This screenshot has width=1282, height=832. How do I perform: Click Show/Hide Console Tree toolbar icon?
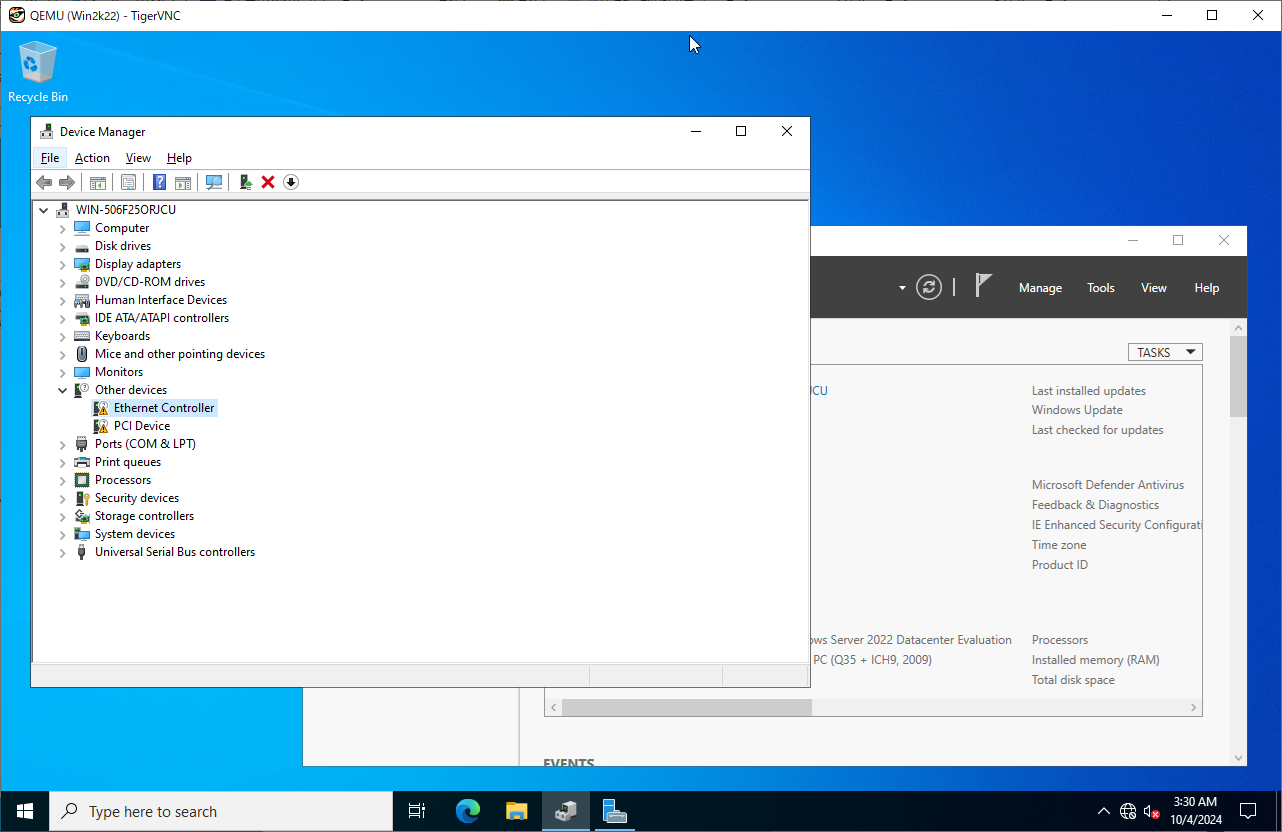coord(98,182)
